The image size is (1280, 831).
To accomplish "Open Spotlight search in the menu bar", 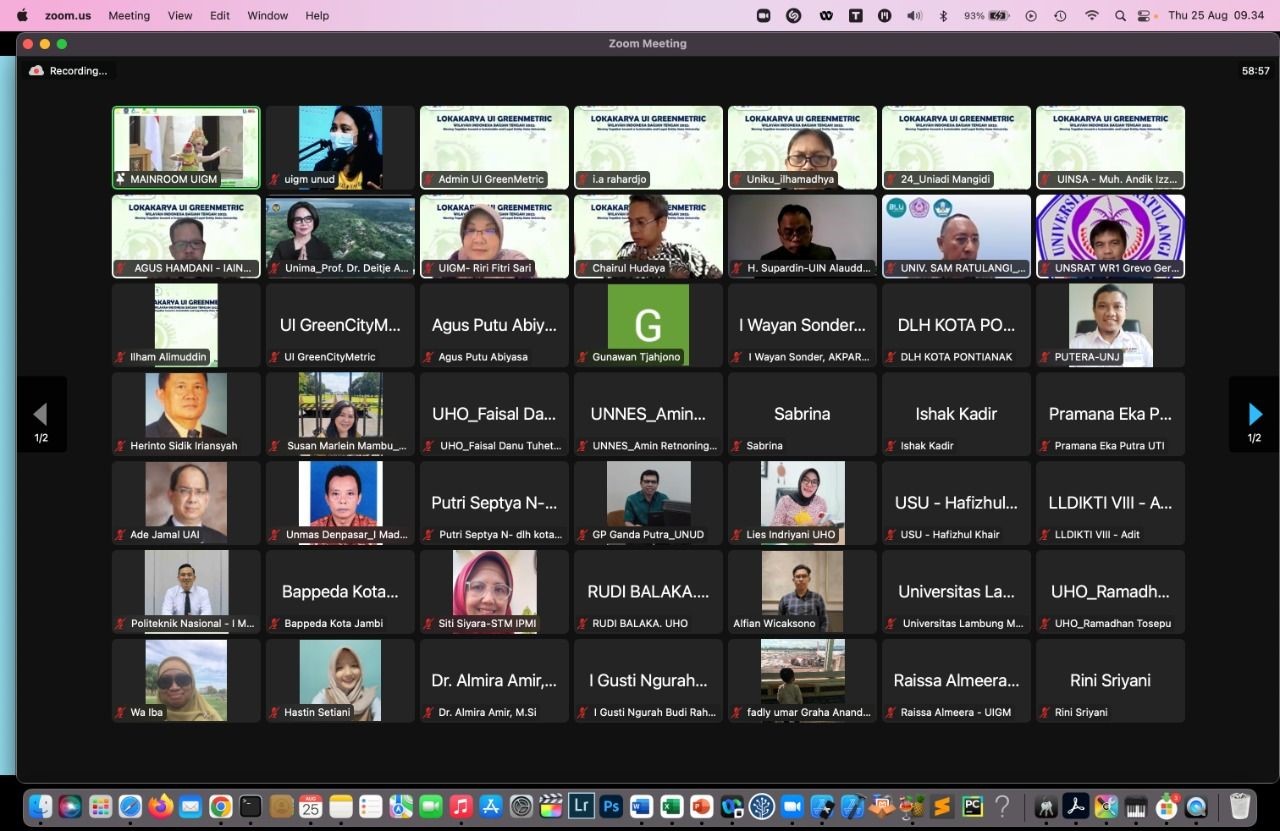I will click(x=1120, y=16).
